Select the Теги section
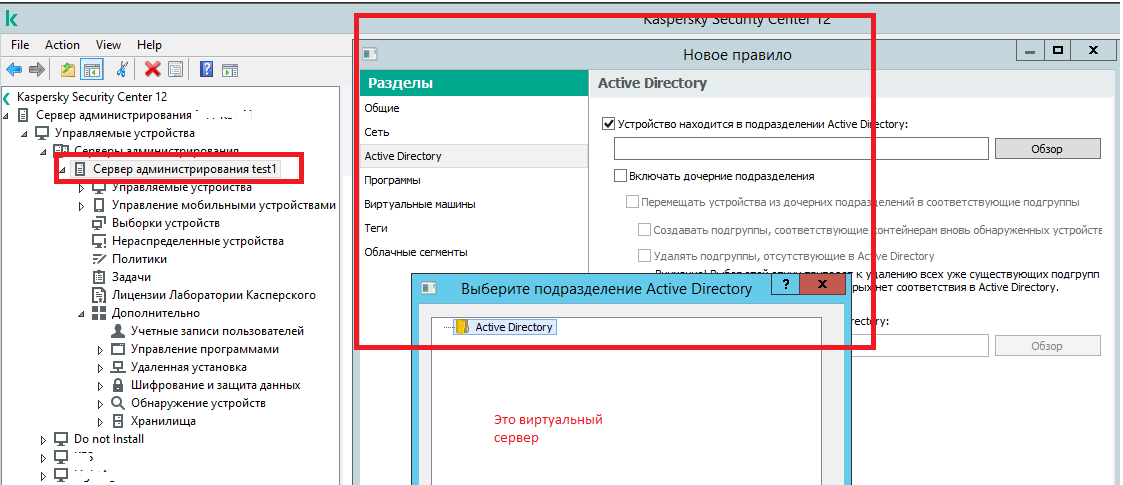 (473, 228)
